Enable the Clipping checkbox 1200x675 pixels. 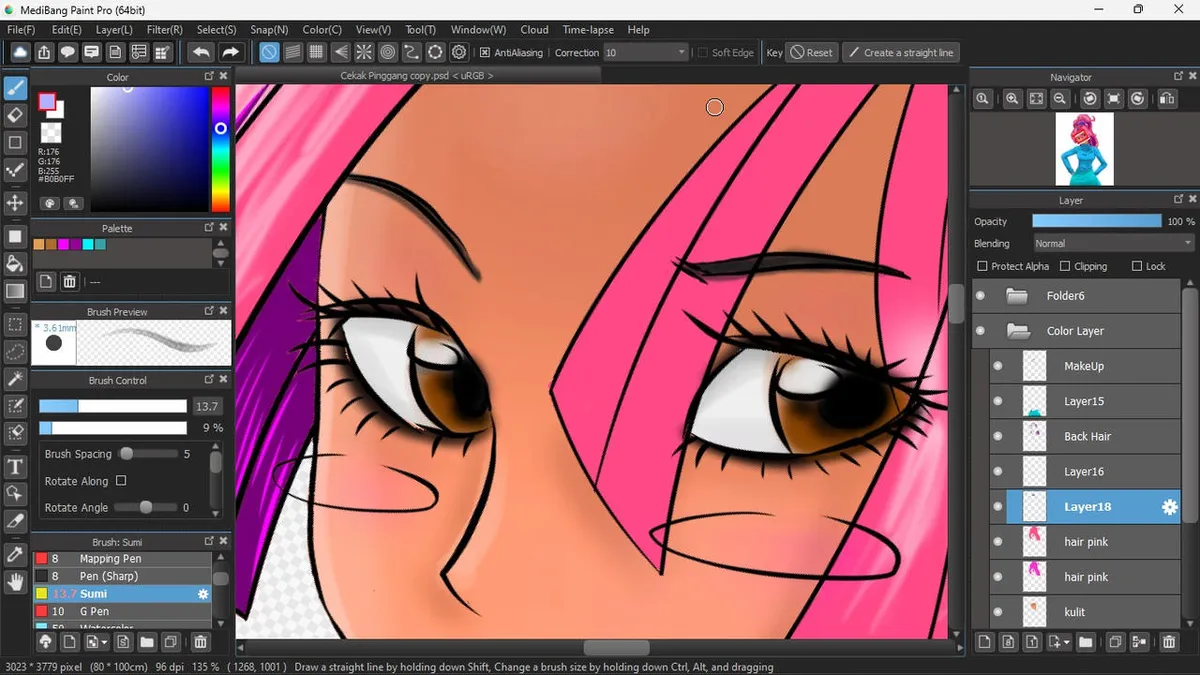point(1065,266)
